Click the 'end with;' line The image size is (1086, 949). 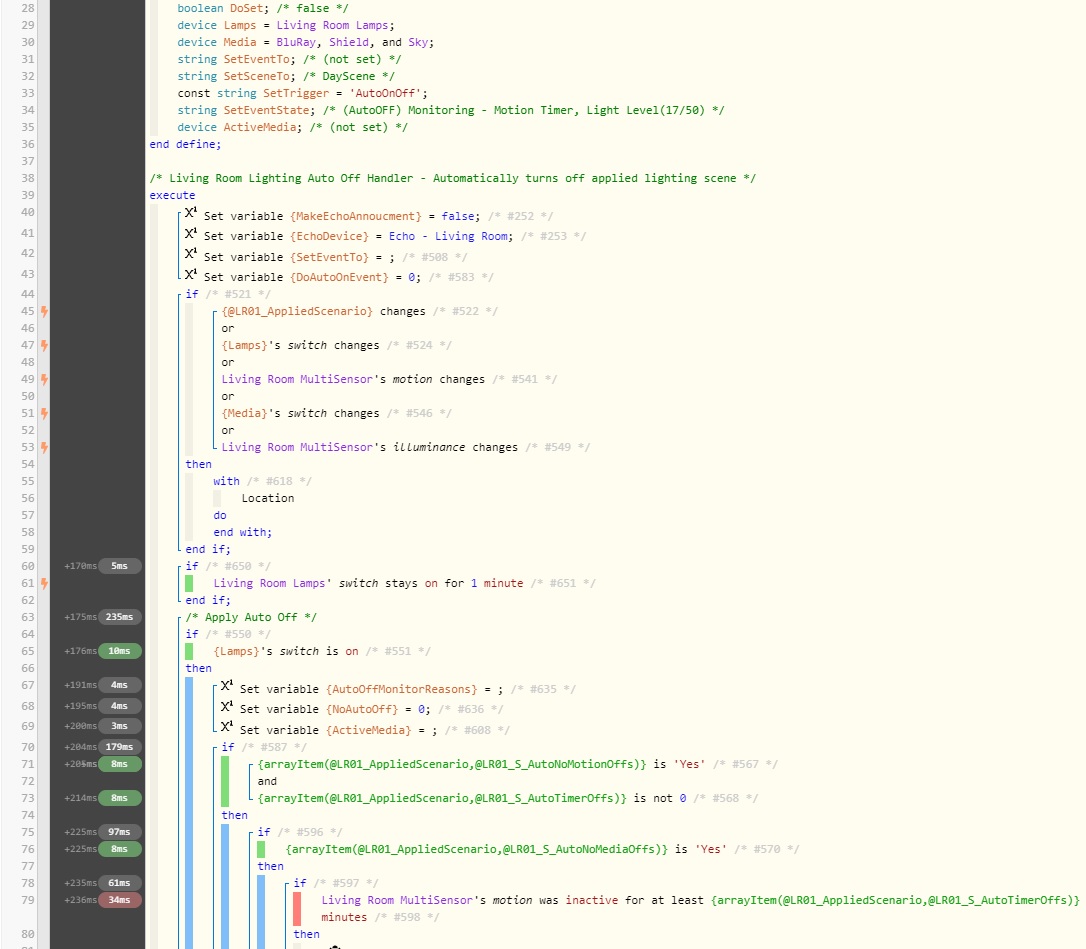tap(242, 532)
